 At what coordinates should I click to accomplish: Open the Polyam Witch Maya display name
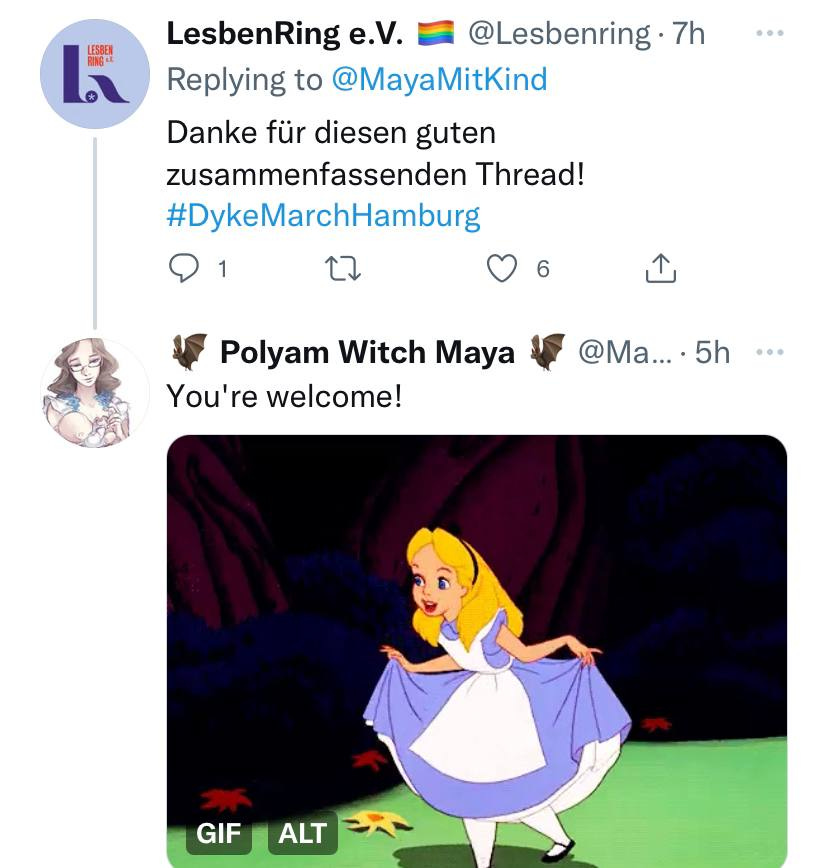tap(368, 353)
